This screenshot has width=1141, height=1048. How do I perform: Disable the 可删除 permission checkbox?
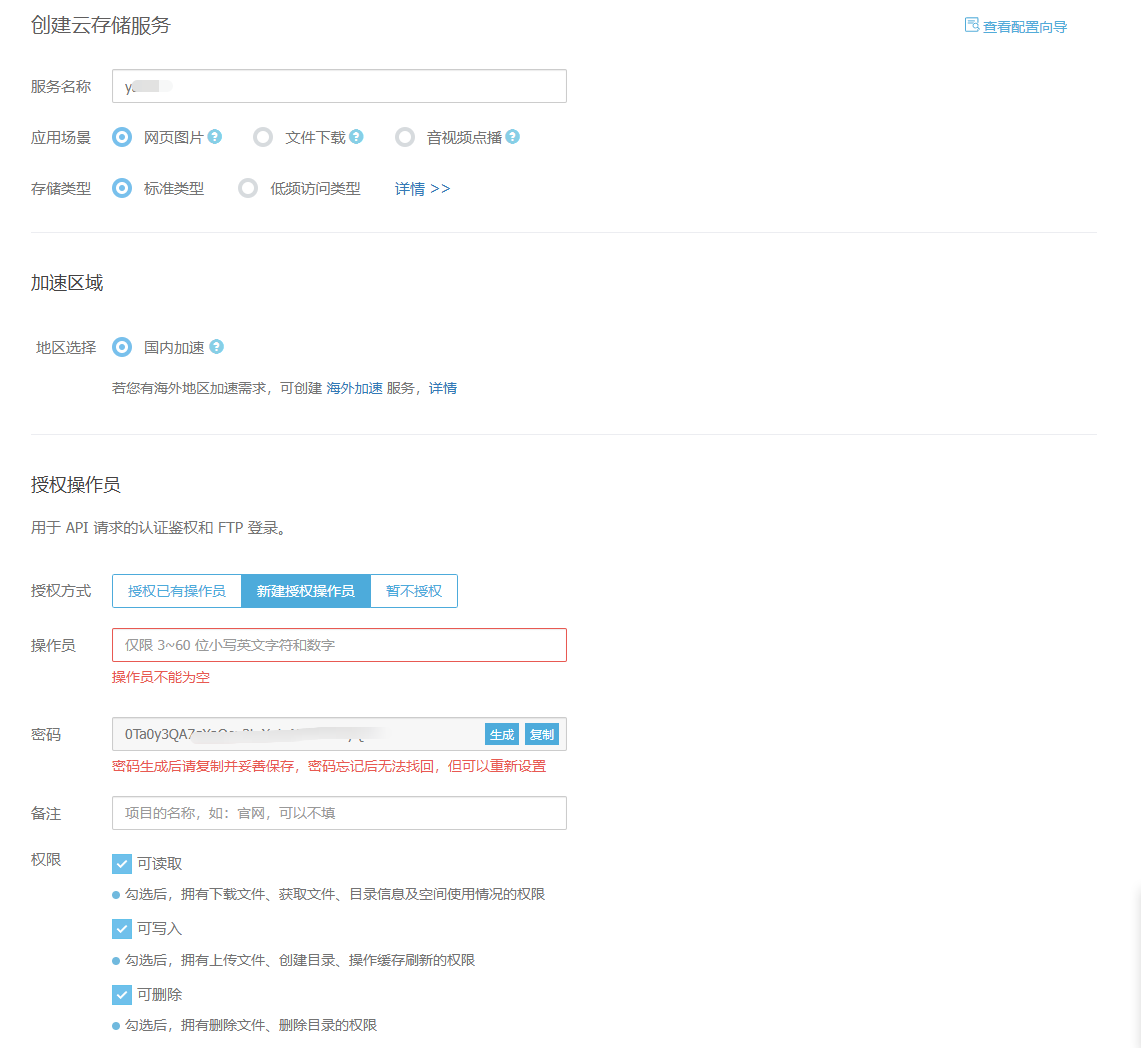[x=122, y=995]
